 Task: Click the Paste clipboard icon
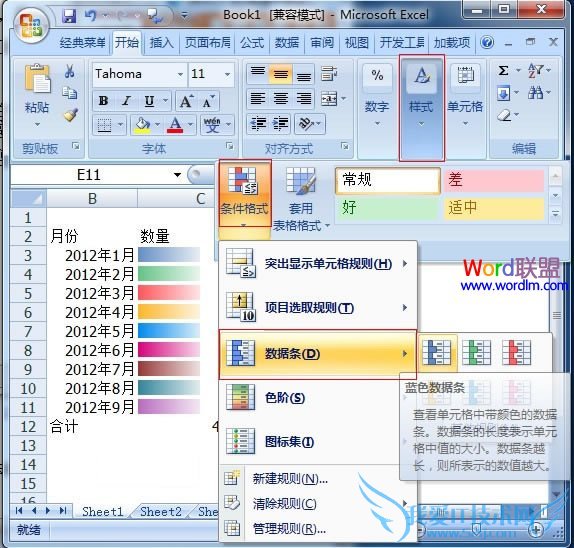click(37, 78)
